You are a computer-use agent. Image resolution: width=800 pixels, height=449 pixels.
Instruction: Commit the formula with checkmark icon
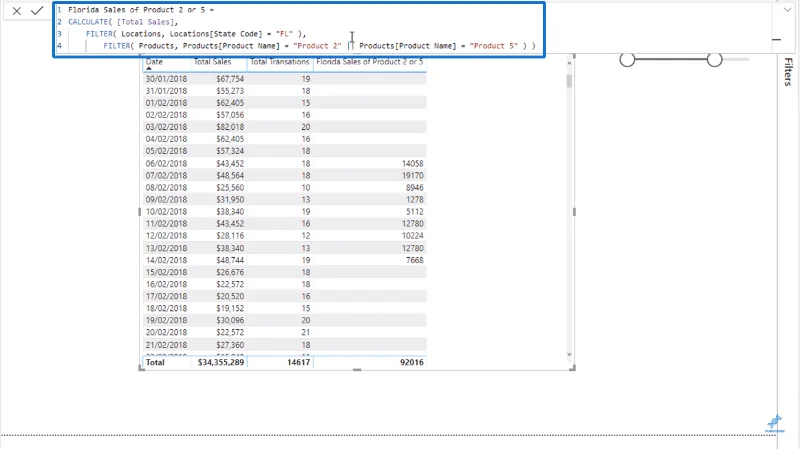[37, 10]
